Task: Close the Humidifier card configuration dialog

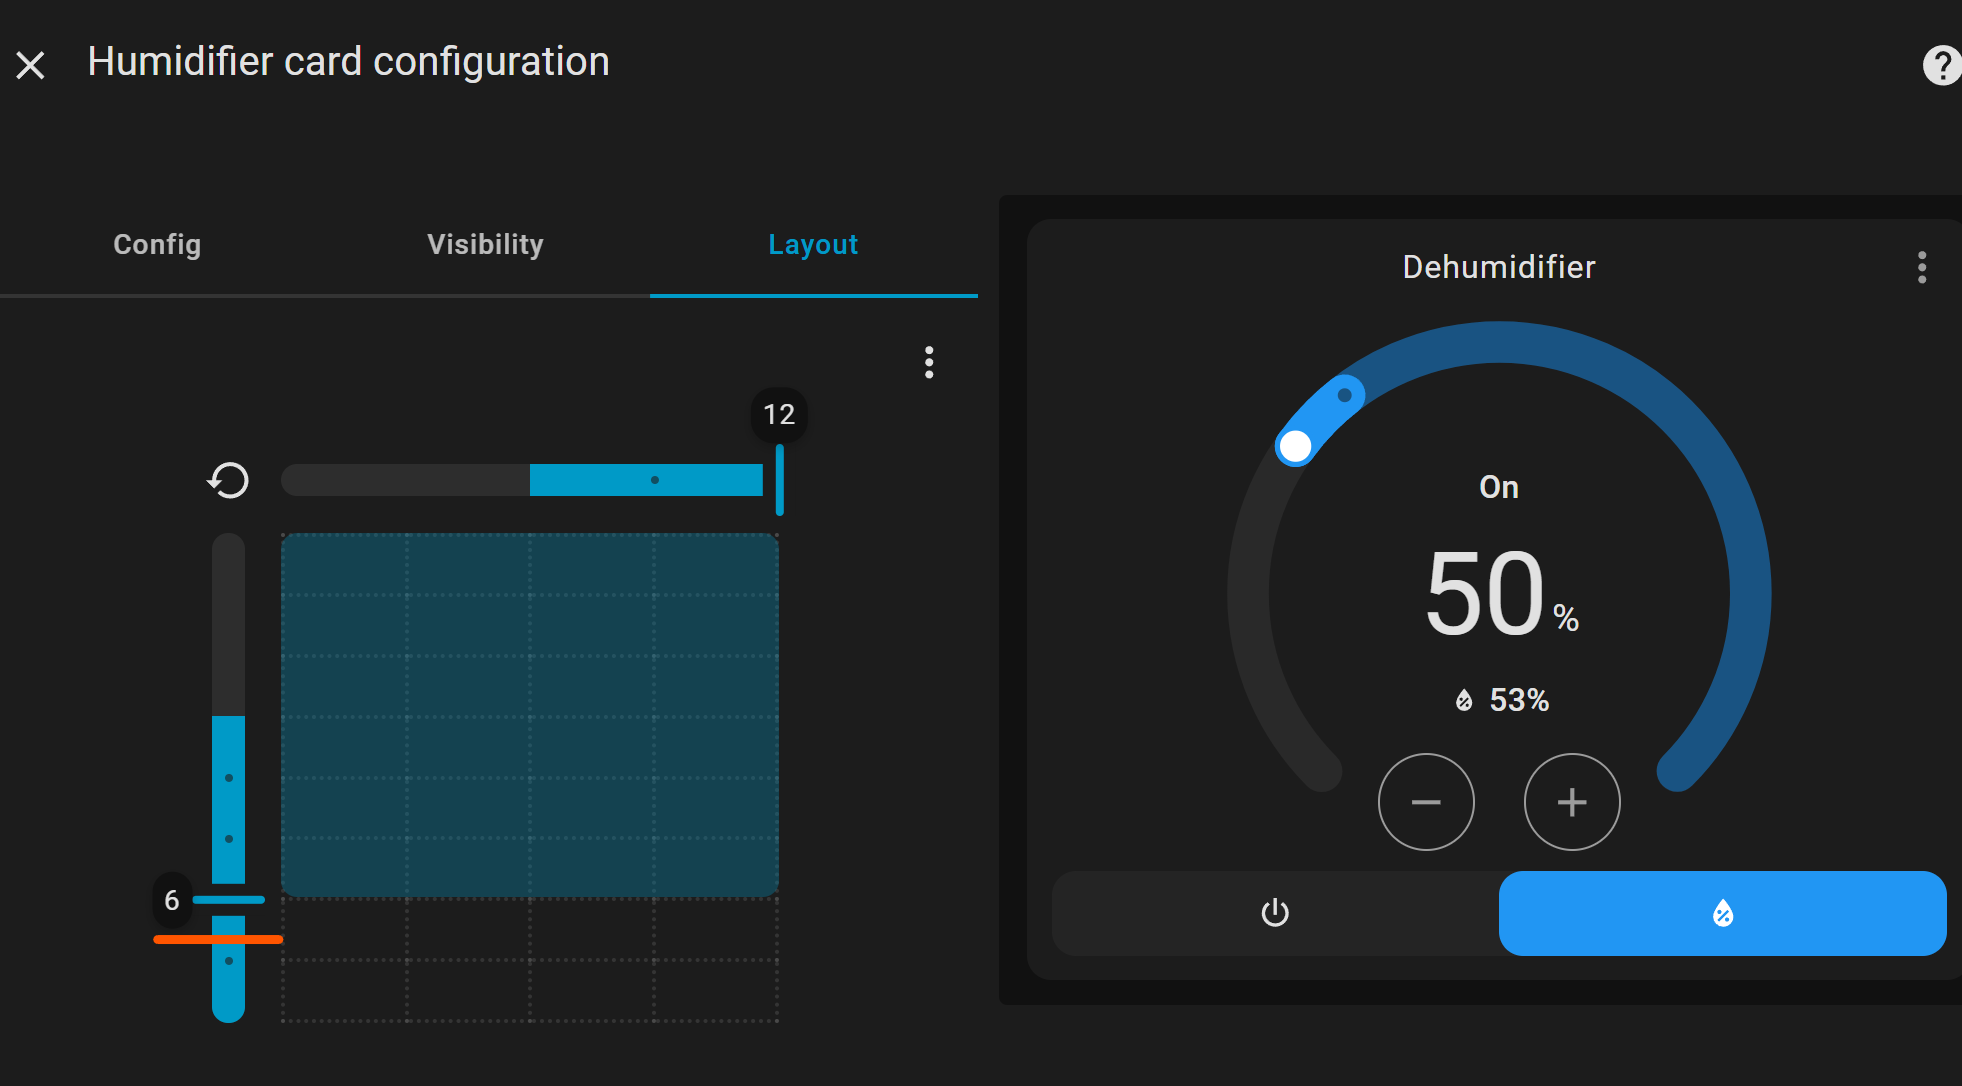Action: click(30, 65)
